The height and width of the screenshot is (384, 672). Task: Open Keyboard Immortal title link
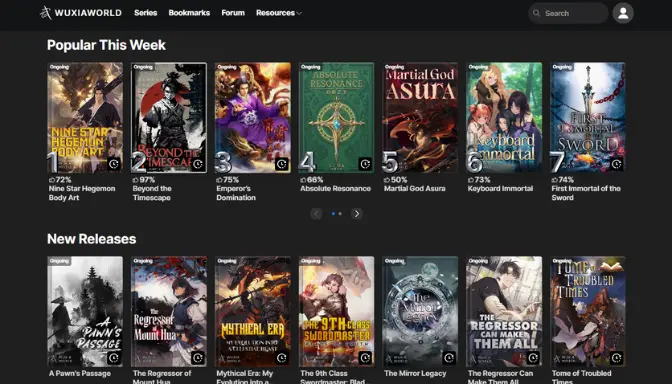(x=501, y=189)
